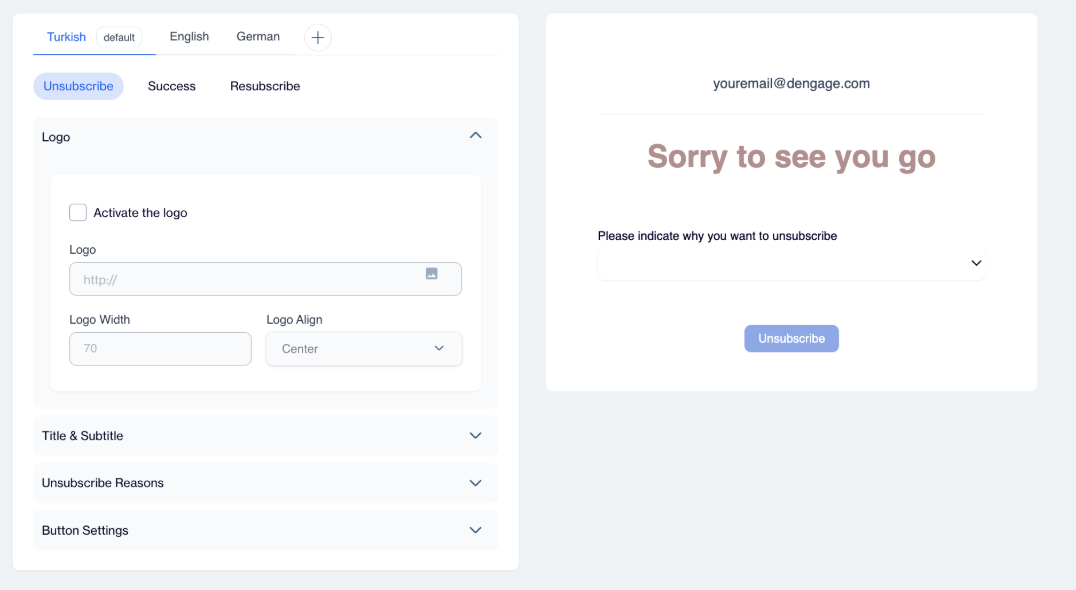Open the unsubscribe reason dropdown in preview
Image resolution: width=1076 pixels, height=590 pixels.
(791, 263)
